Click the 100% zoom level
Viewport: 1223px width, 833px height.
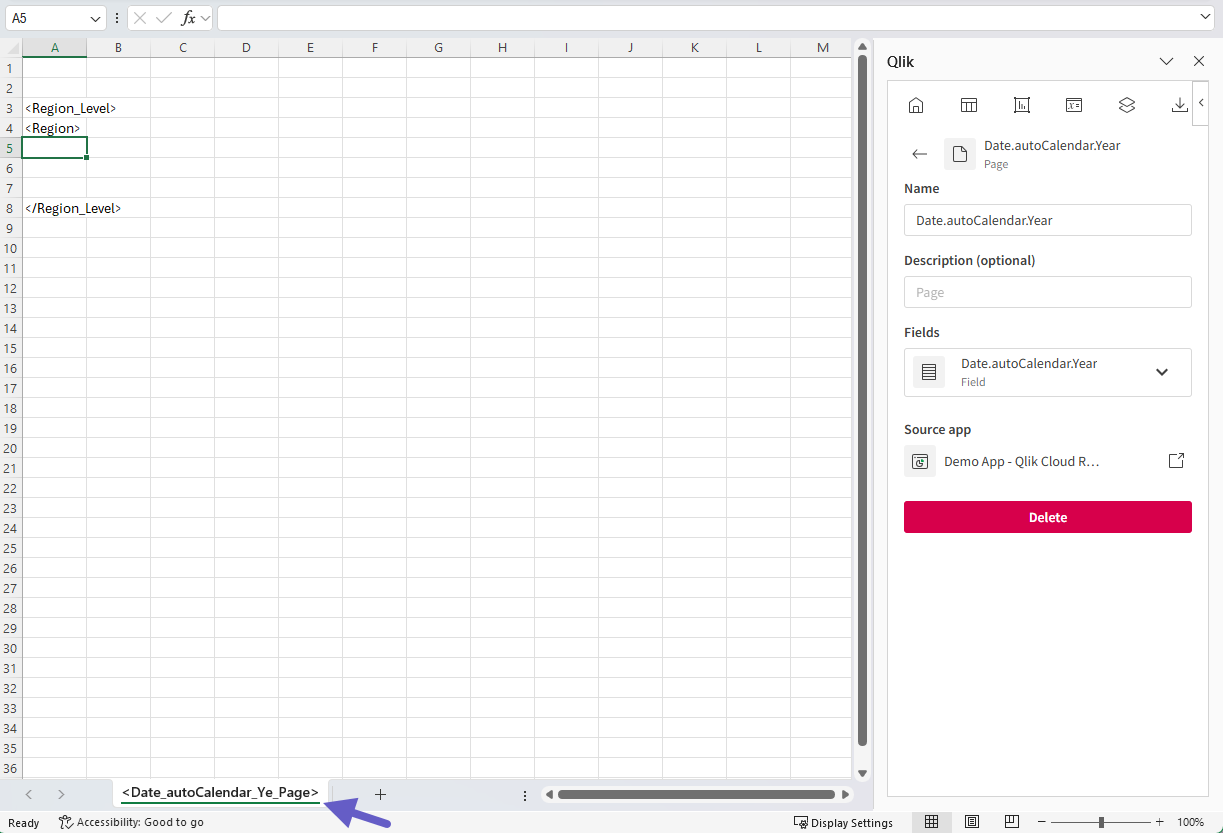pyautogui.click(x=1190, y=822)
